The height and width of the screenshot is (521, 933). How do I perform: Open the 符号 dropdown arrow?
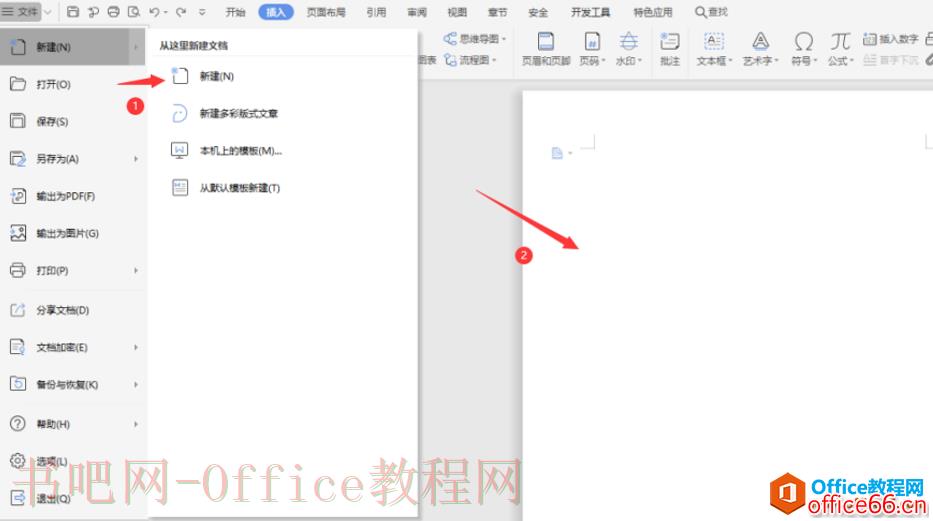[x=815, y=61]
